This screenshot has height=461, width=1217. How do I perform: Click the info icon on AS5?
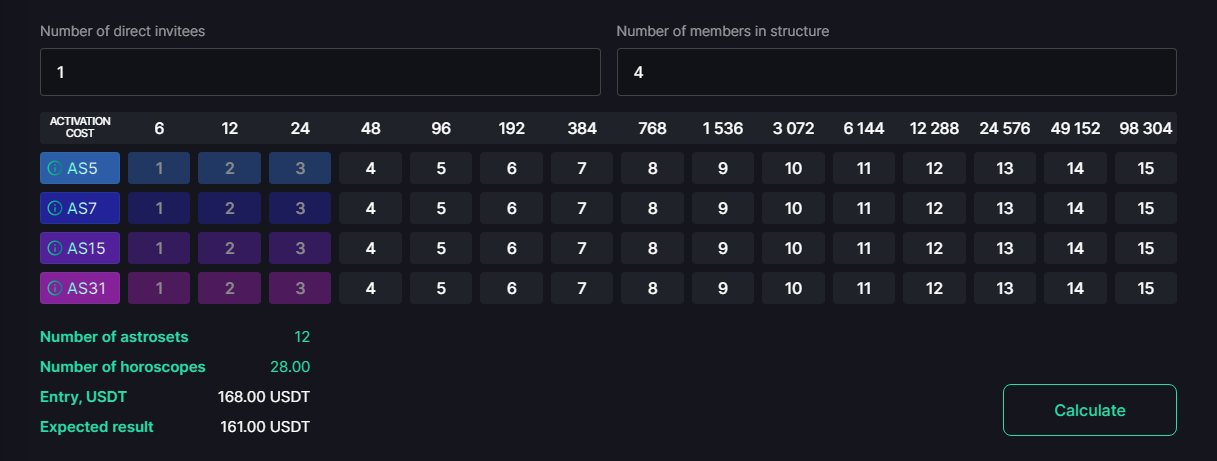click(55, 168)
